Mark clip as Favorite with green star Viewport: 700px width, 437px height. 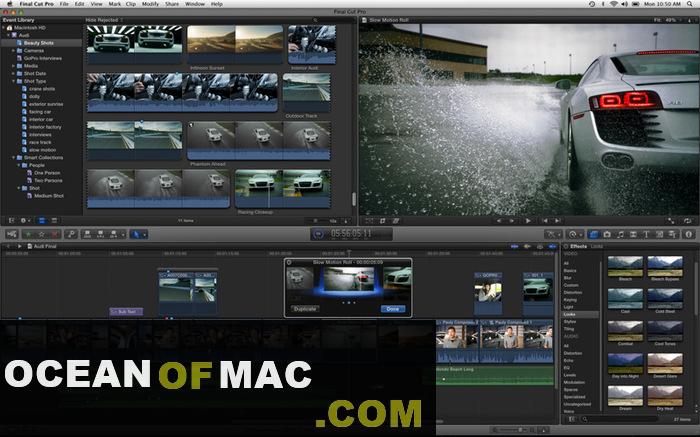(x=29, y=234)
